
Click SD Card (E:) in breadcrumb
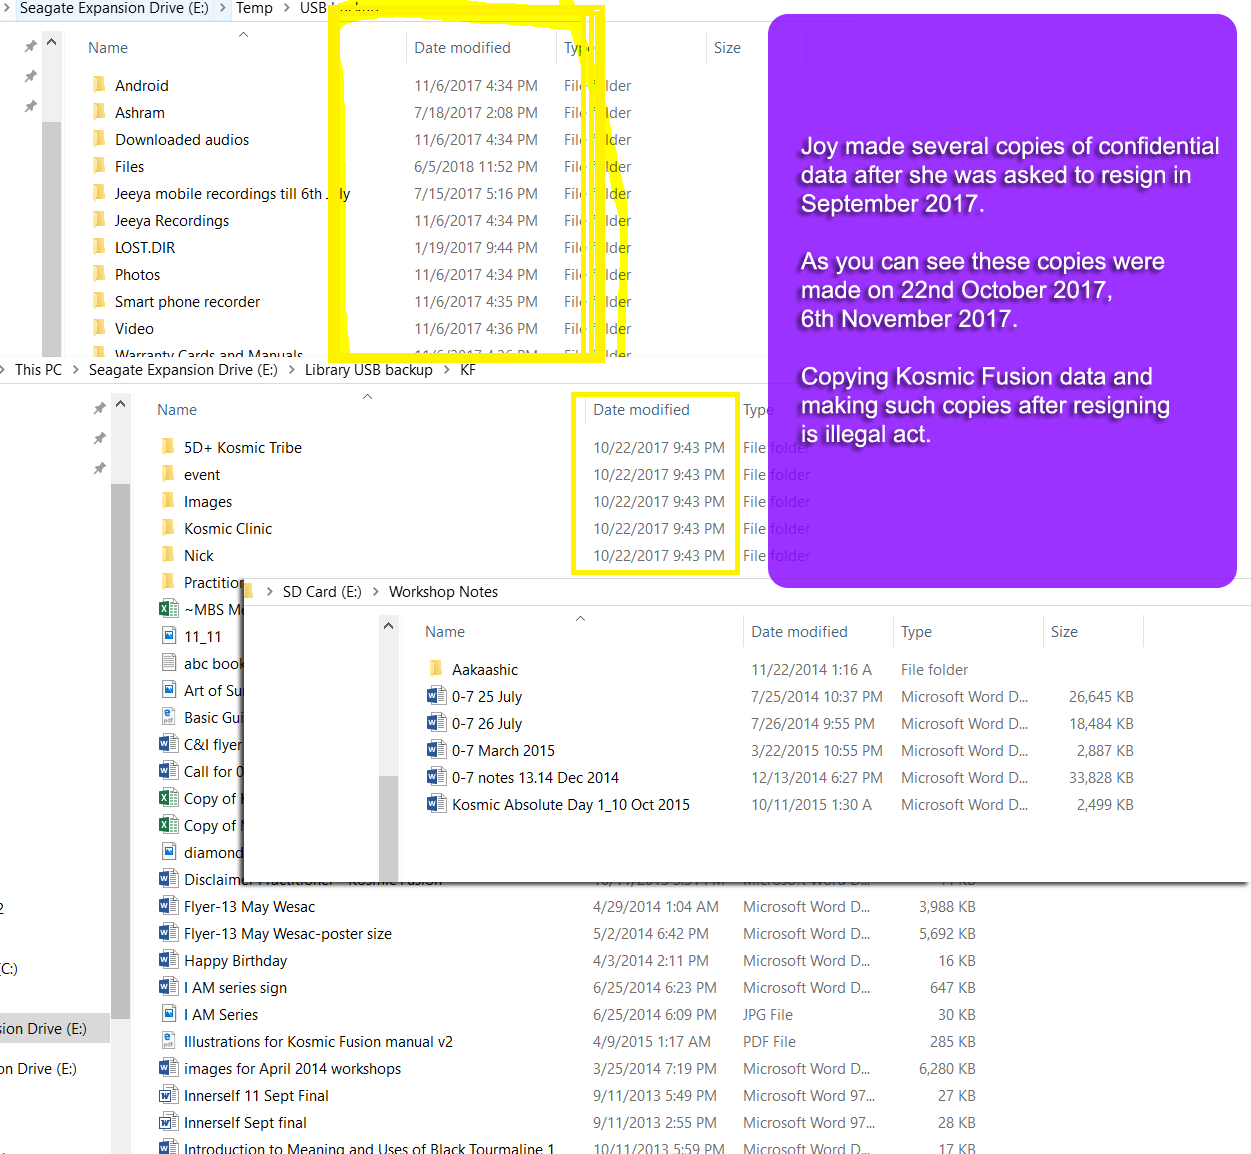[x=322, y=592]
